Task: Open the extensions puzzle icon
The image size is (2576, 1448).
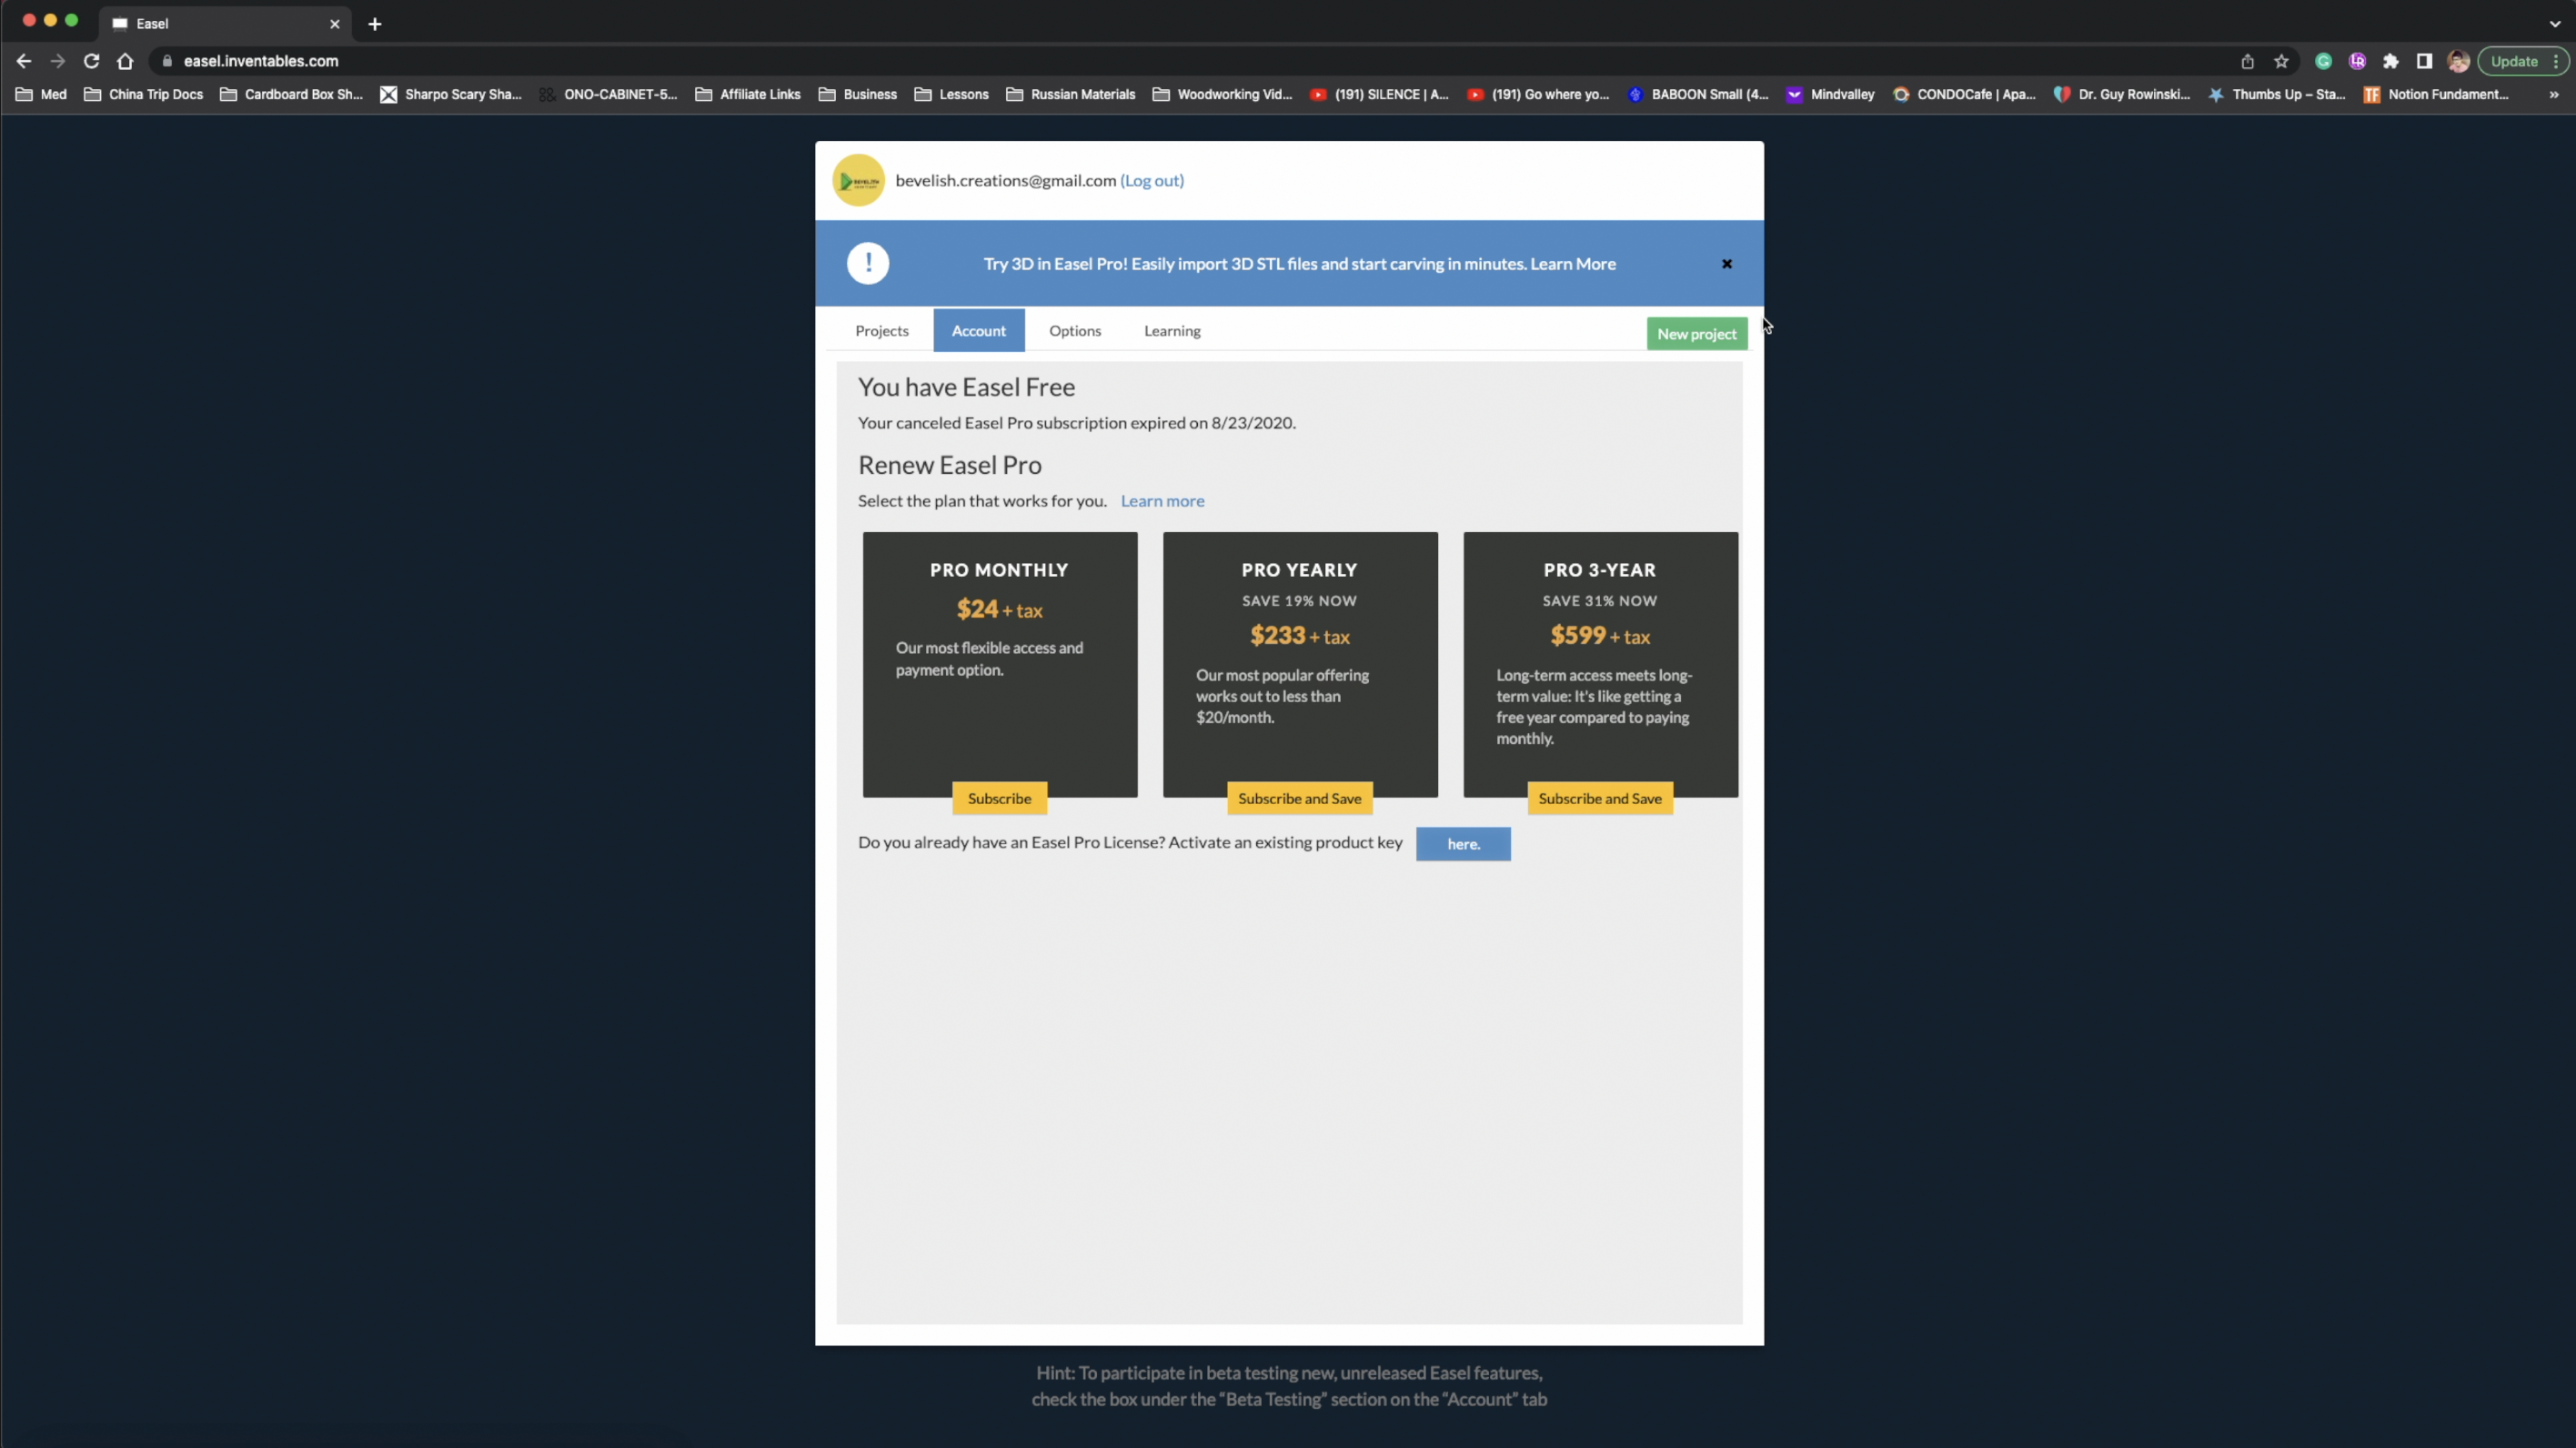Action: [2390, 61]
